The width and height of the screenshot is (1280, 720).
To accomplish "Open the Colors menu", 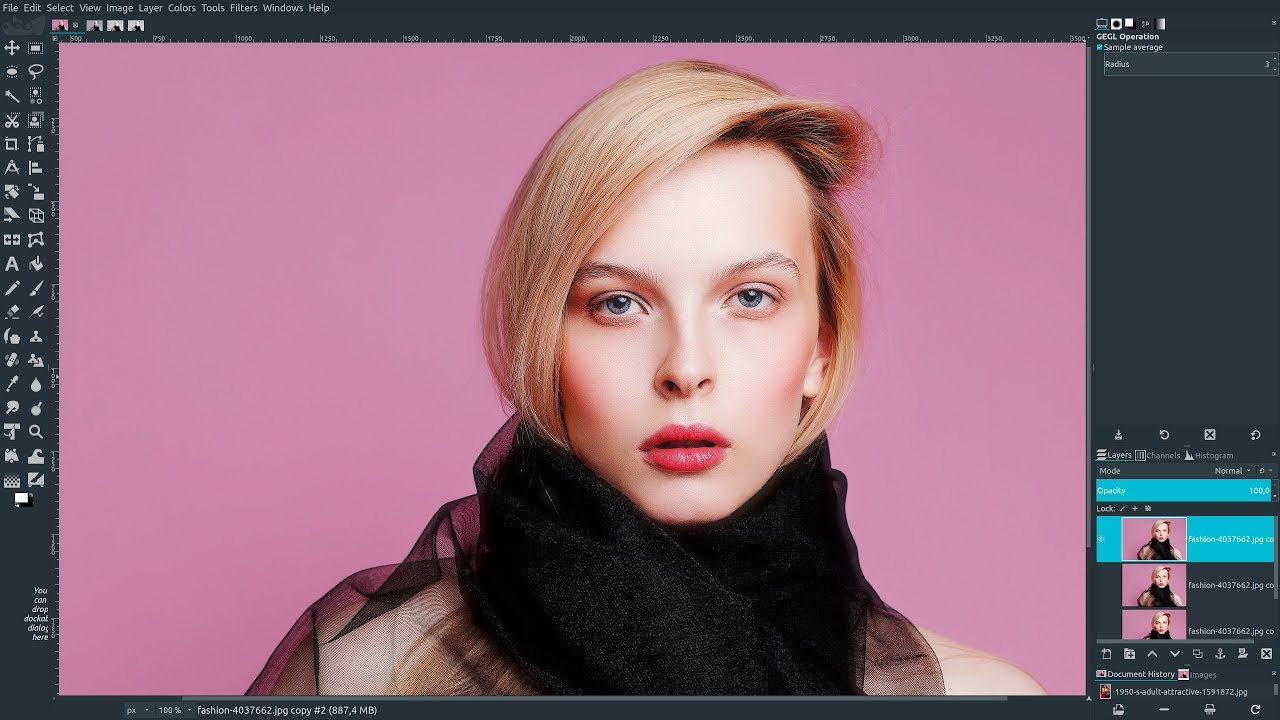I will coord(182,7).
